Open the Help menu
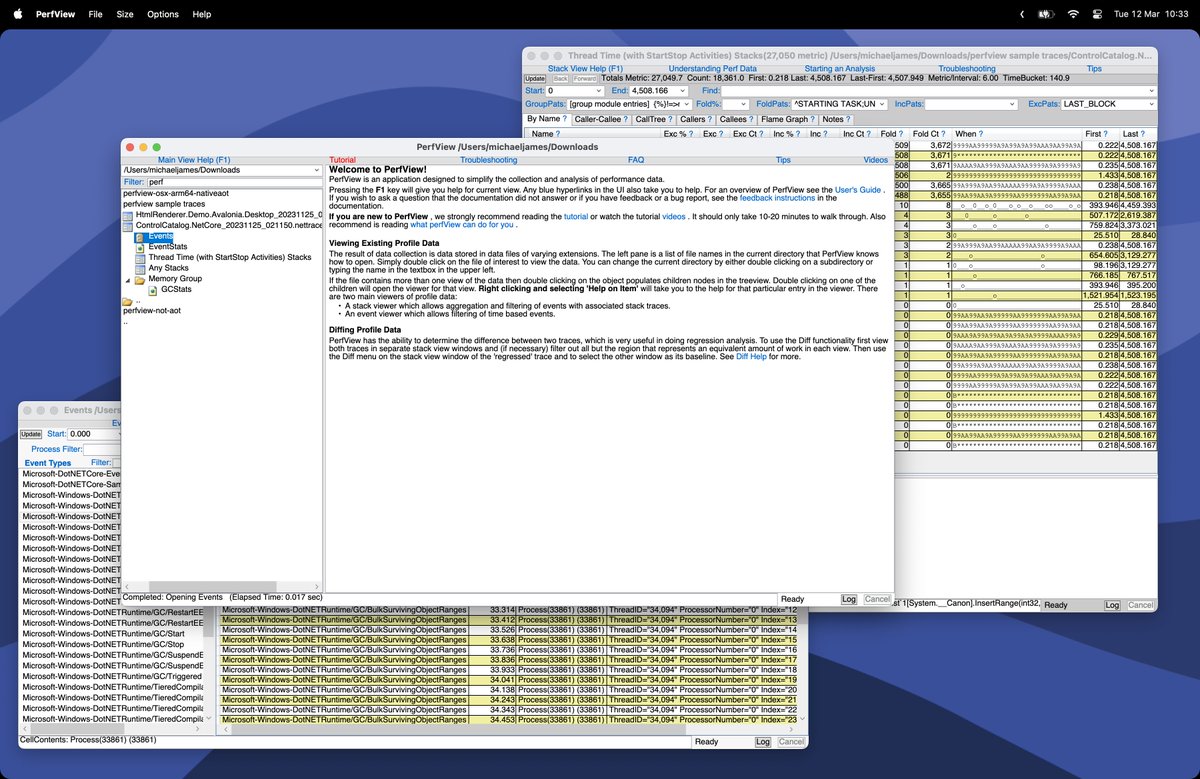The image size is (1200, 779). click(x=202, y=14)
